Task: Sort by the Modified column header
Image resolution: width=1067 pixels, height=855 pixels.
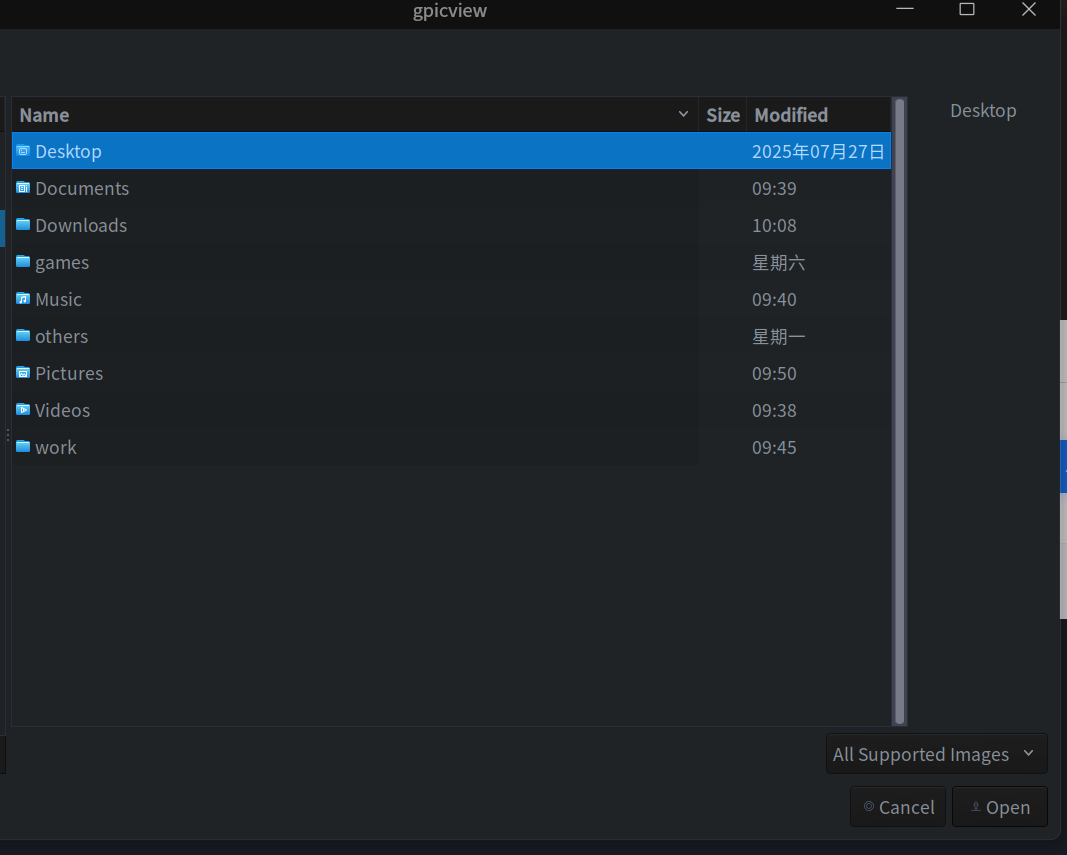Action: coord(819,115)
